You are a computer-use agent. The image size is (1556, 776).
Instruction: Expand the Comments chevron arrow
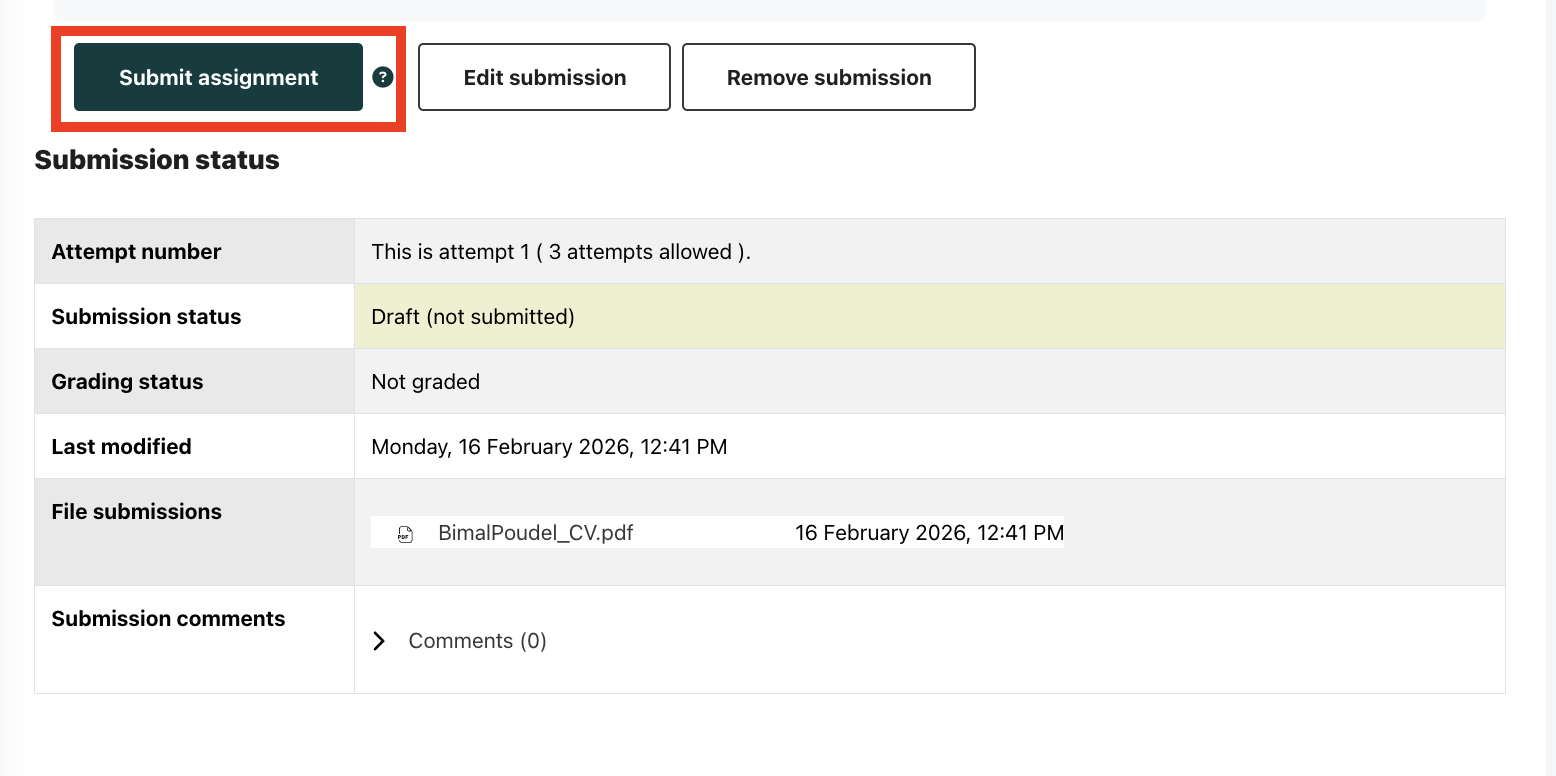click(x=379, y=641)
